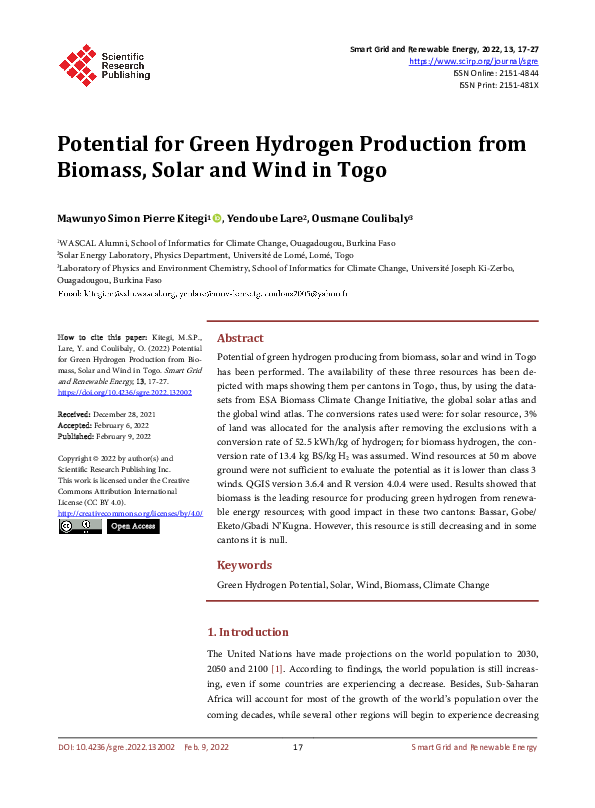595x808 pixels.
Task: Click the footer DOI: 10.4236/sgre.2022.132002 text
Action: pos(116,747)
